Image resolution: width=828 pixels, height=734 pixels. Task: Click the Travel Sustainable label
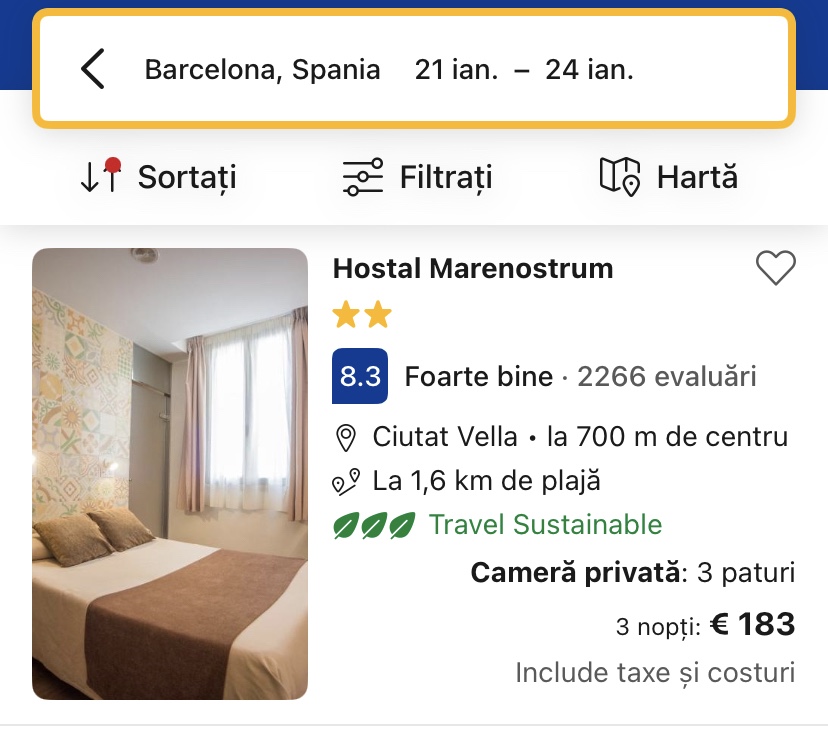[x=545, y=525]
